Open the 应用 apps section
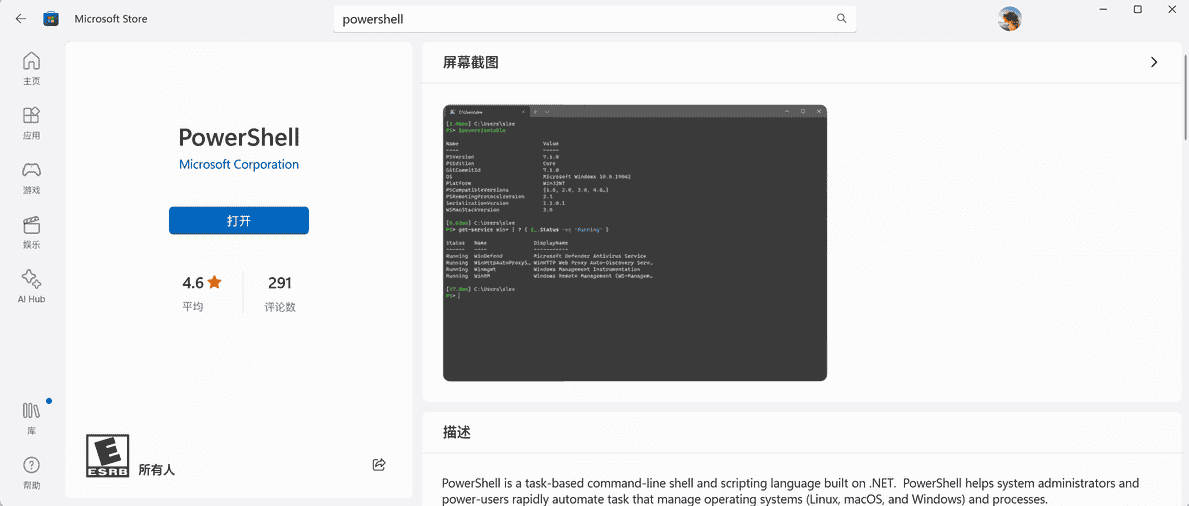This screenshot has height=506, width=1189. 32,122
